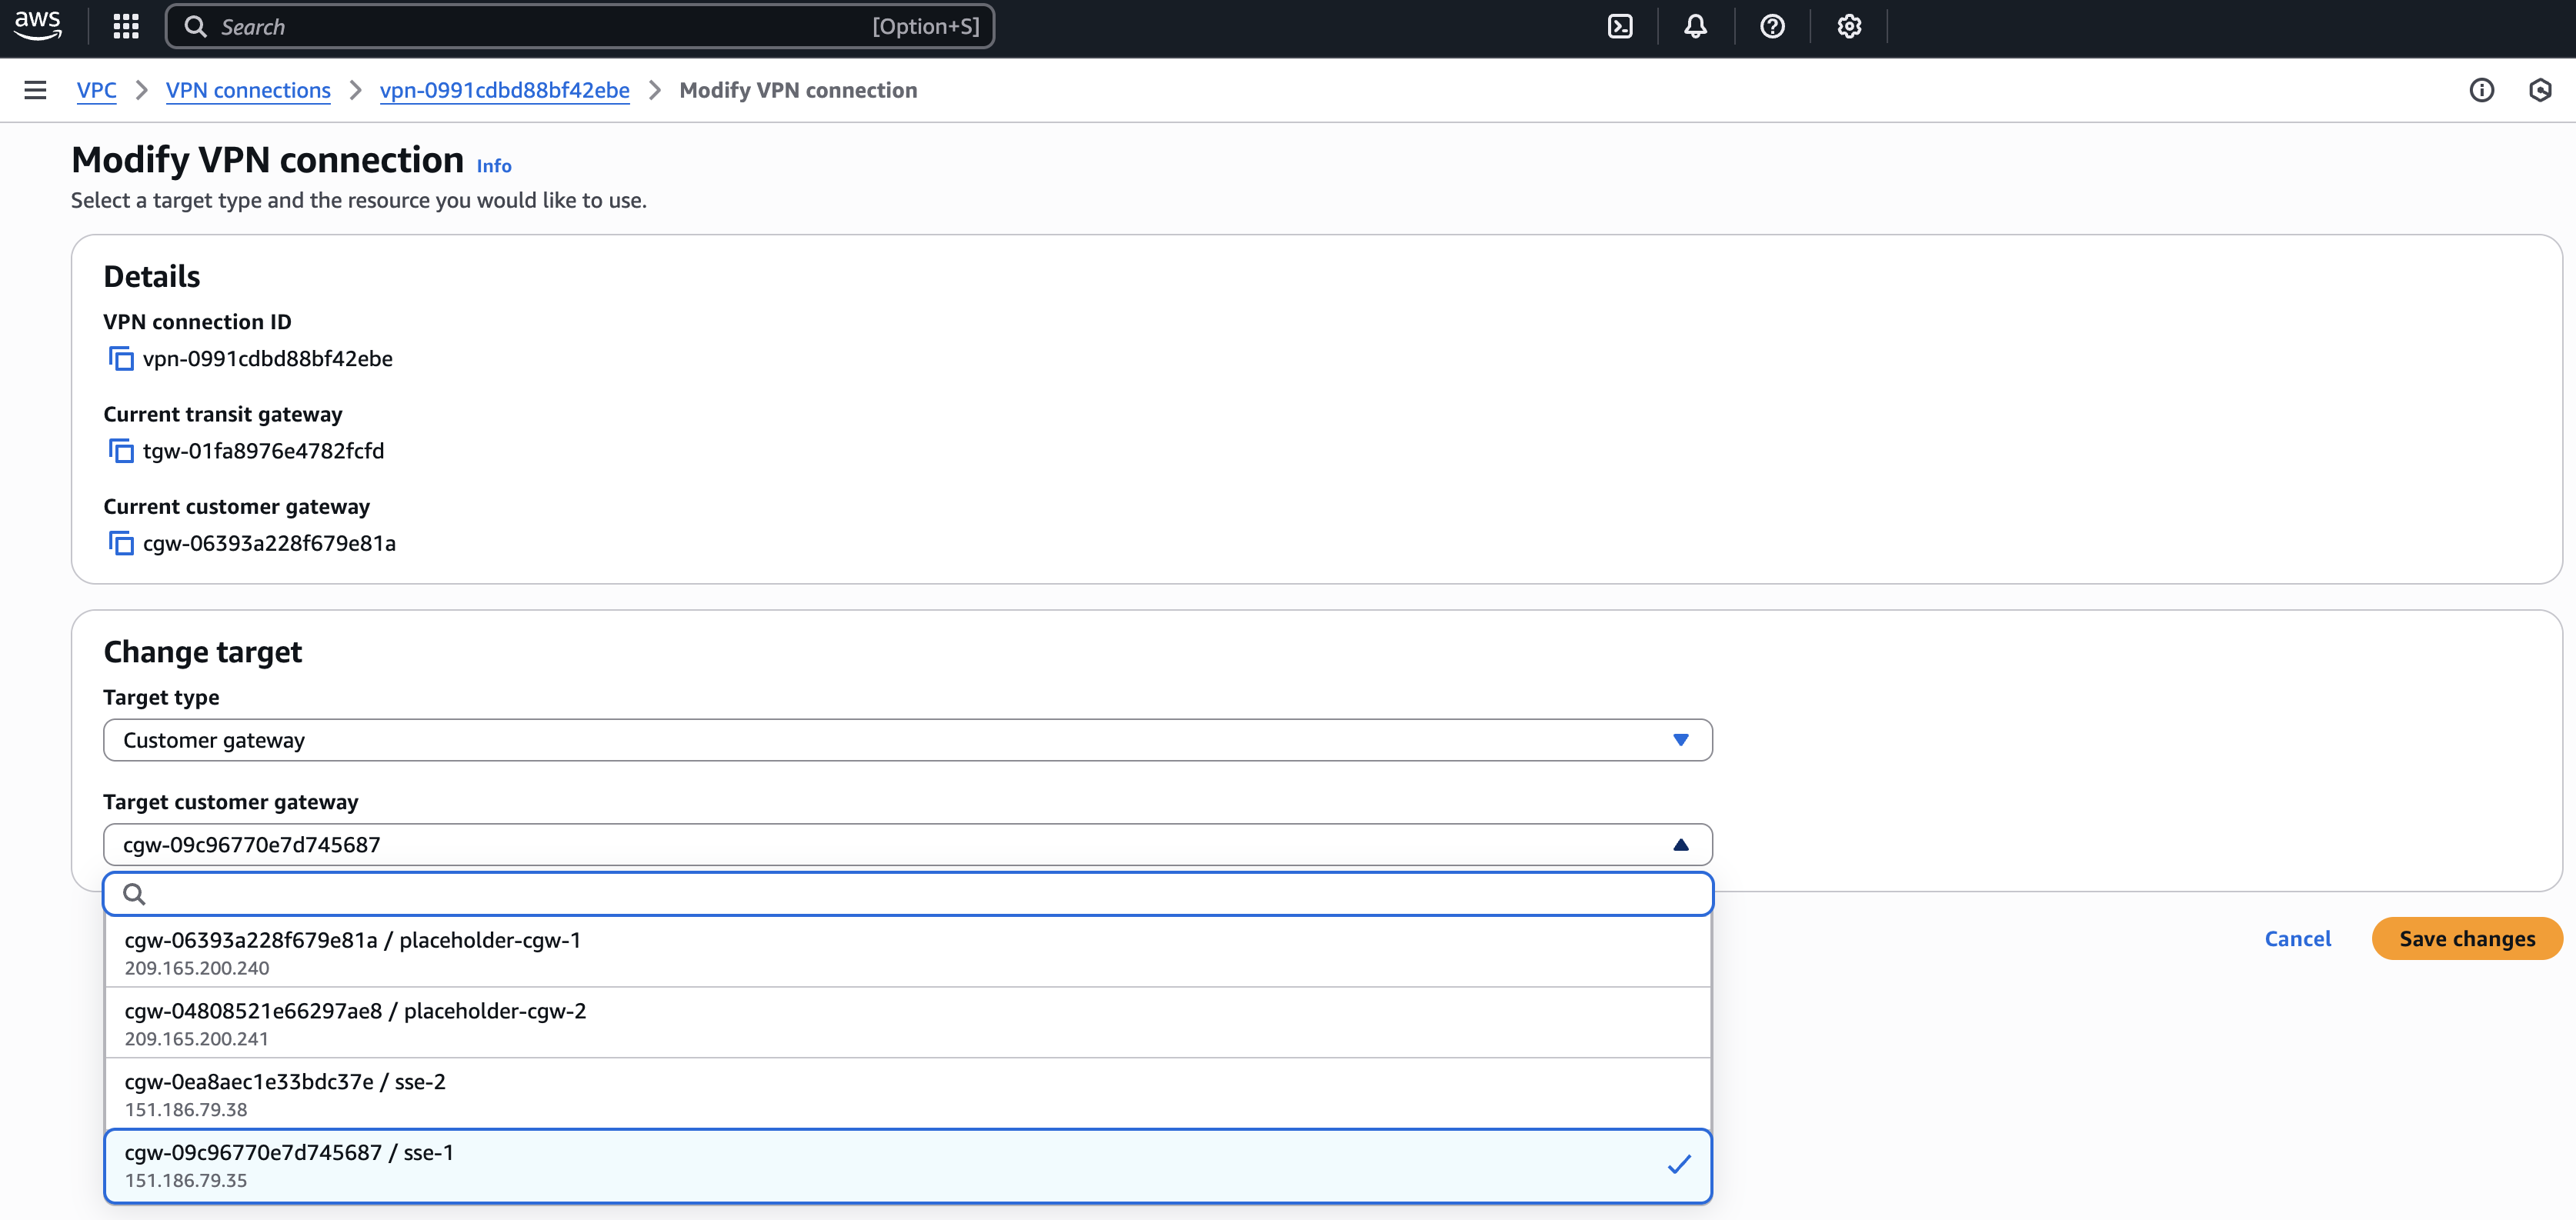The image size is (2576, 1220).
Task: Copy the current transit gateway ID
Action: pyautogui.click(x=121, y=451)
